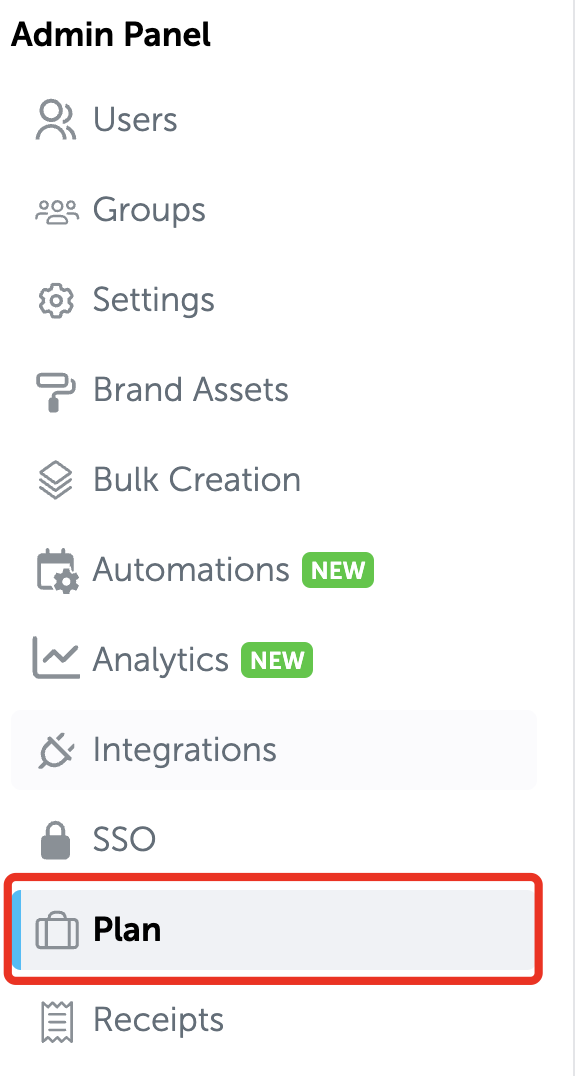
Task: Click the Groups icon
Action: (x=56, y=210)
